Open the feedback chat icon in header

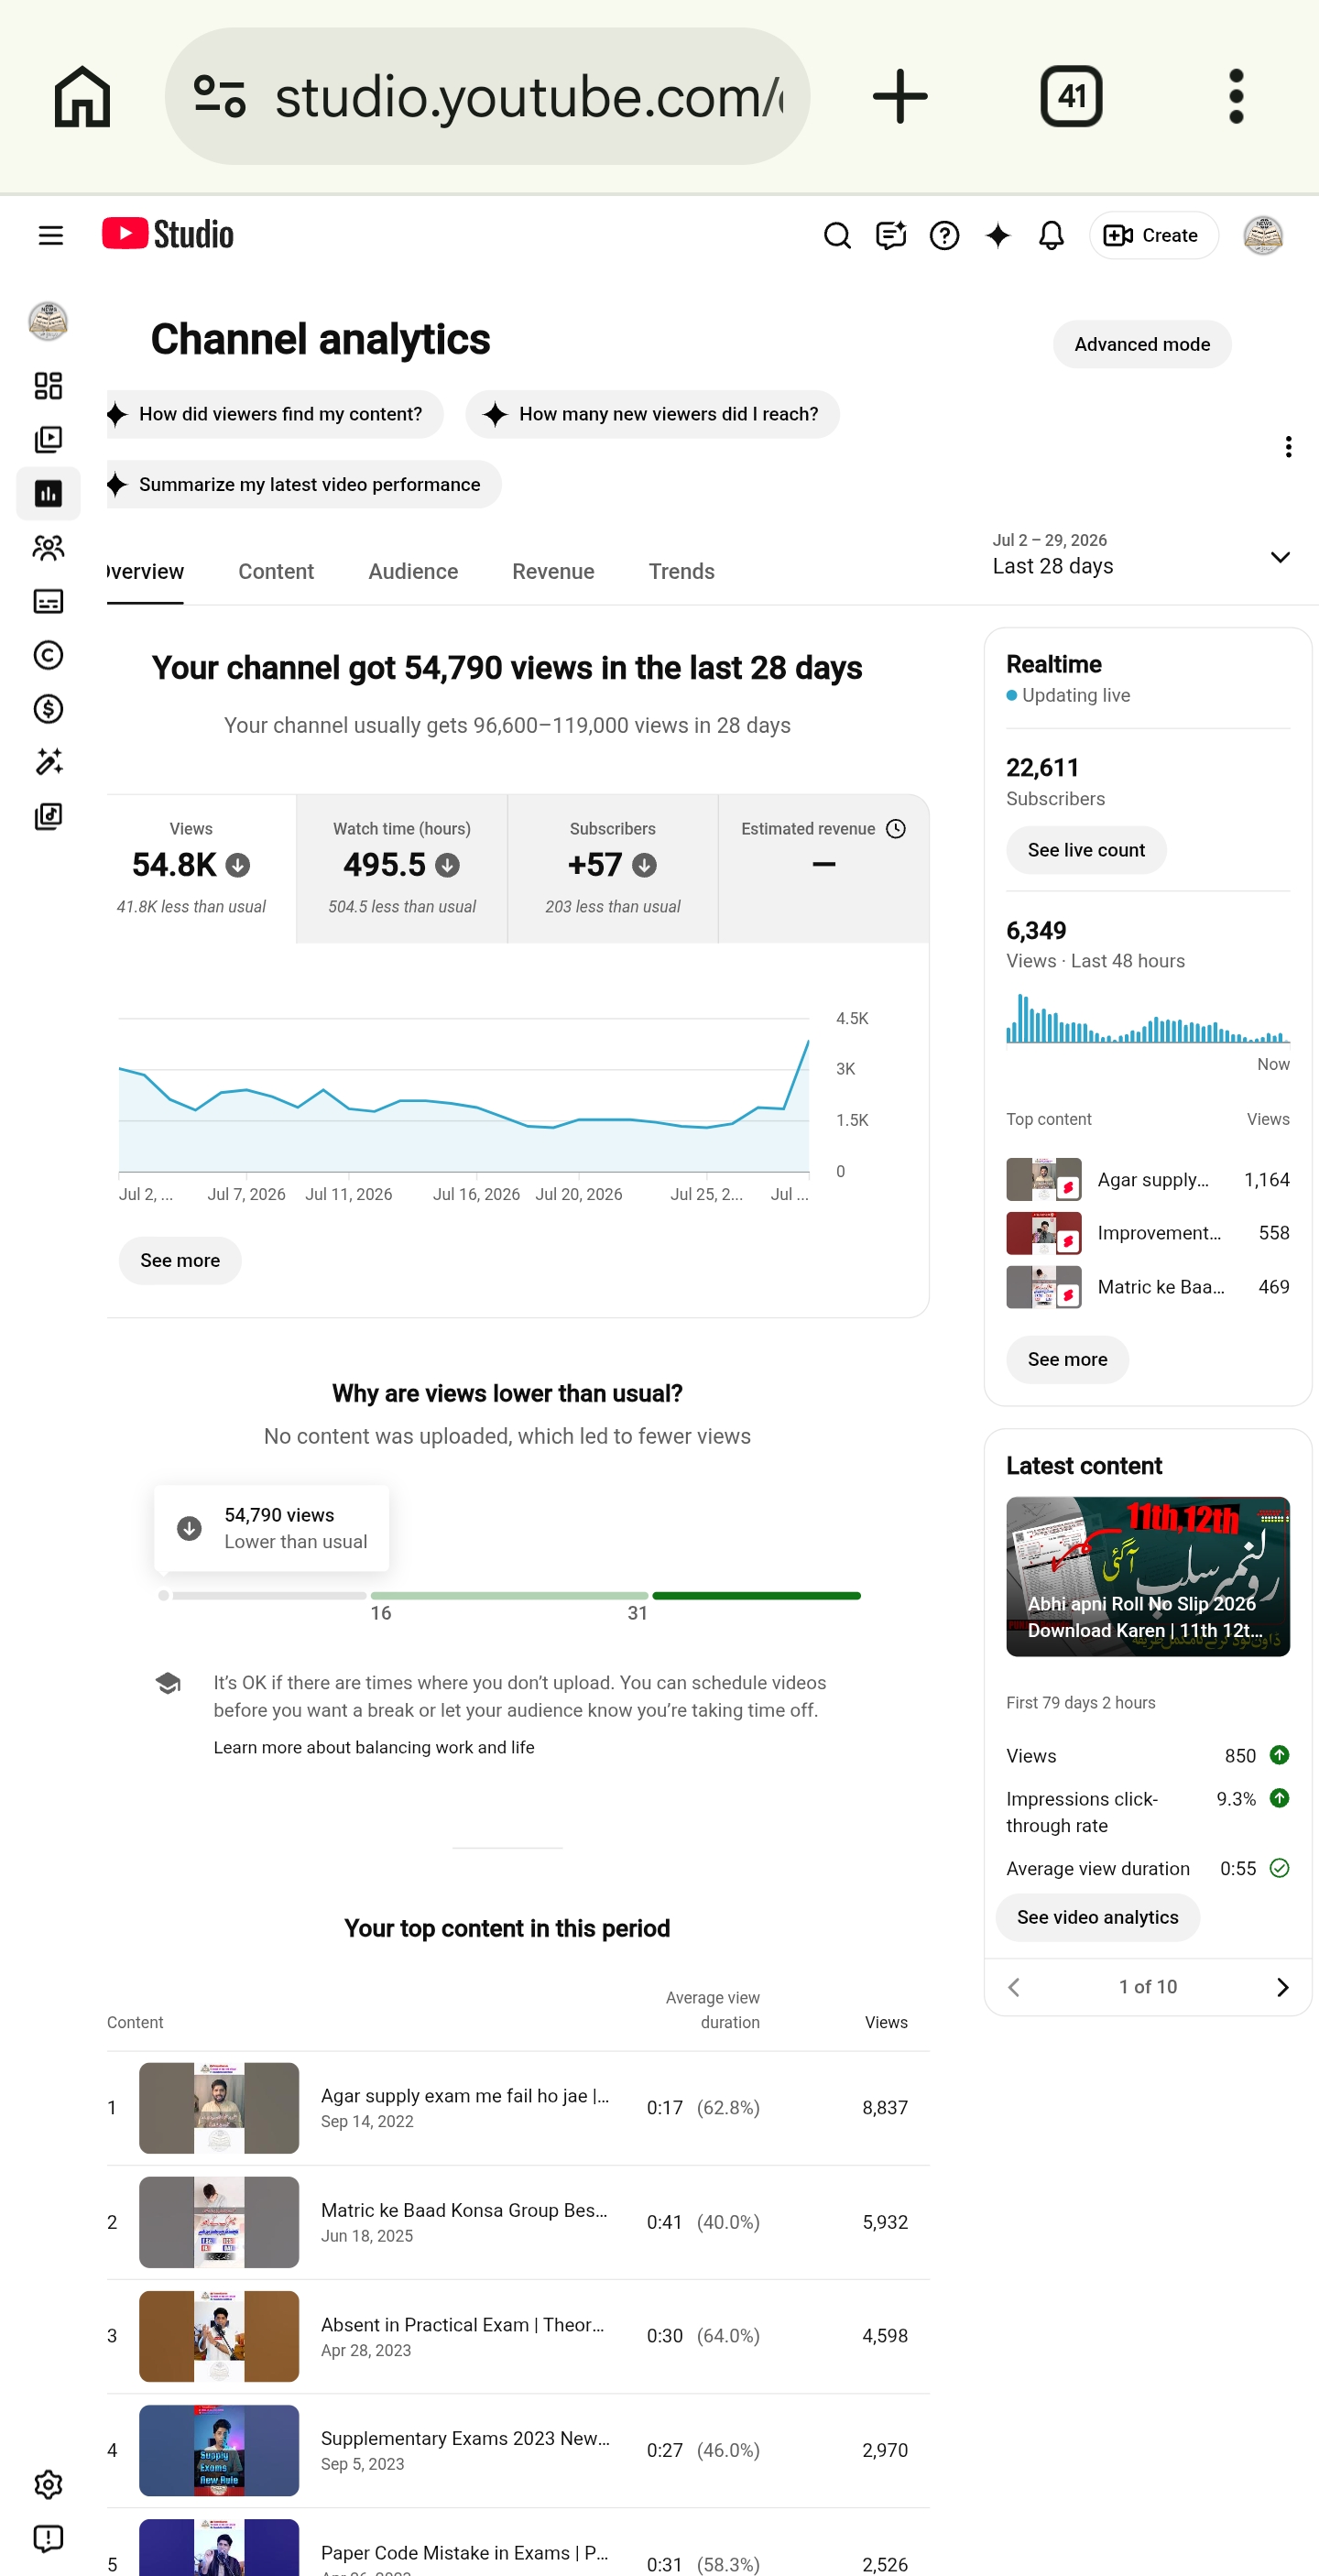coord(890,235)
